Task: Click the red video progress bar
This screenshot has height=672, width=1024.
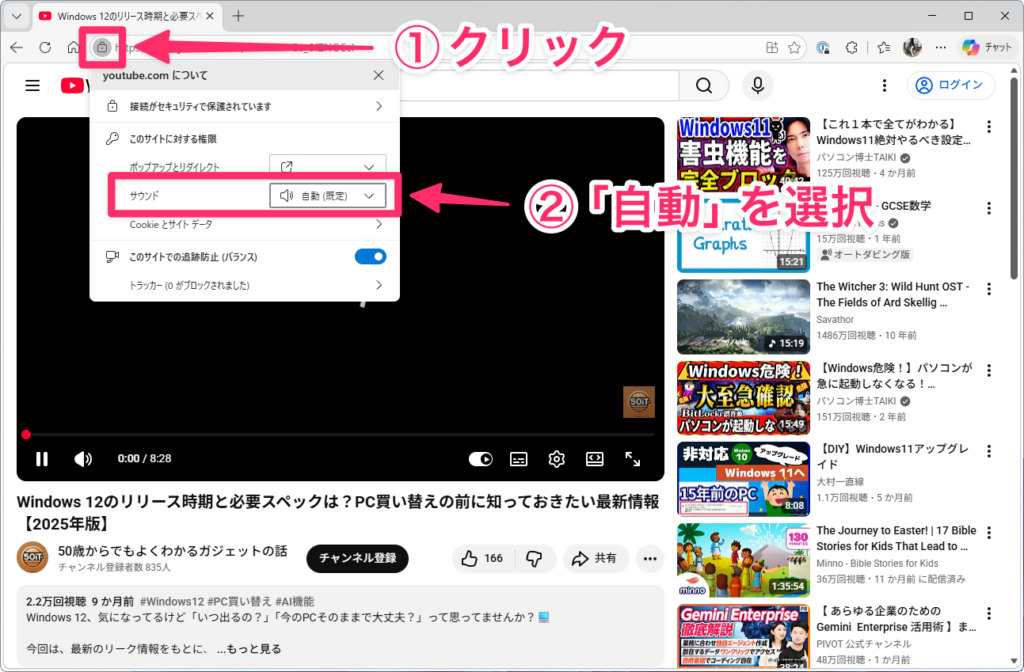Action: (x=340, y=435)
